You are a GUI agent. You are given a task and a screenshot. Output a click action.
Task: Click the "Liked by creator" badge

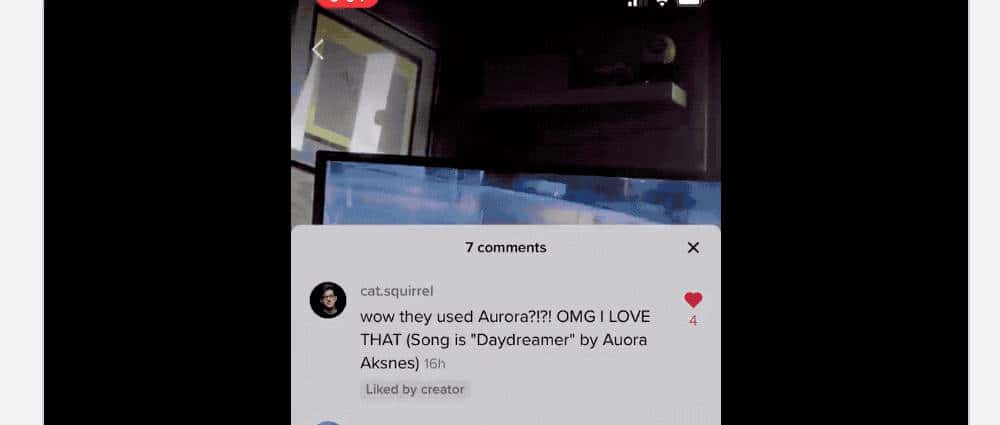[x=415, y=389]
